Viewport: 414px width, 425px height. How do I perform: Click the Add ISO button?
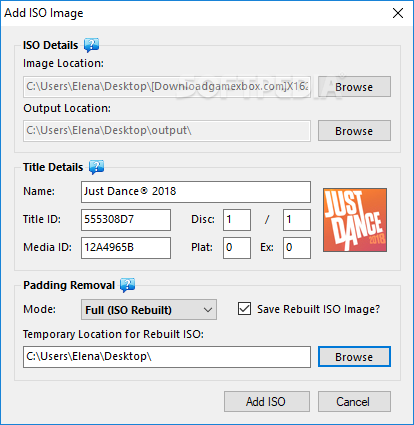point(267,401)
